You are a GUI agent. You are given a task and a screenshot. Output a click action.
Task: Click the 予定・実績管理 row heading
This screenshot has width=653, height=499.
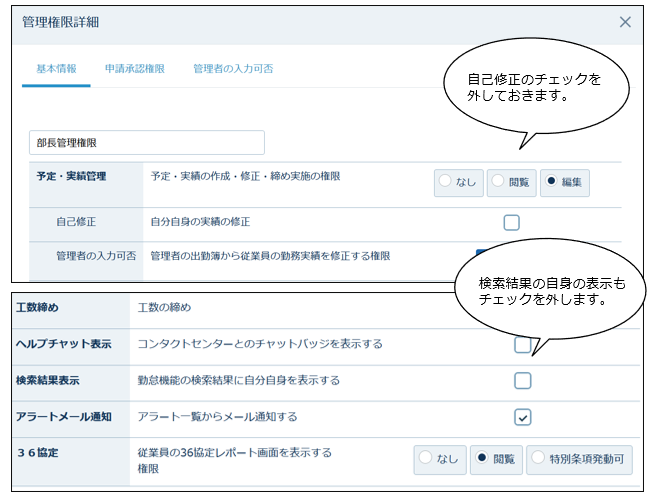[71, 176]
